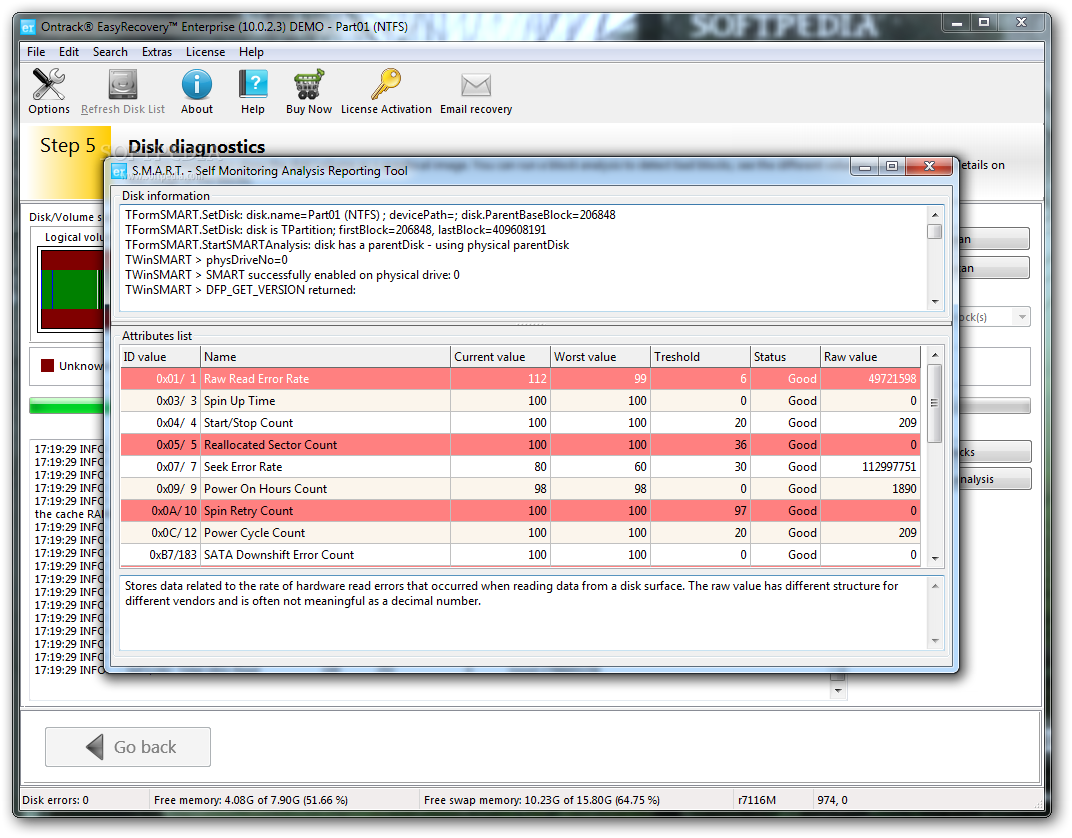Open the Help question mark book icon
Image resolution: width=1072 pixels, height=838 pixels.
point(252,85)
